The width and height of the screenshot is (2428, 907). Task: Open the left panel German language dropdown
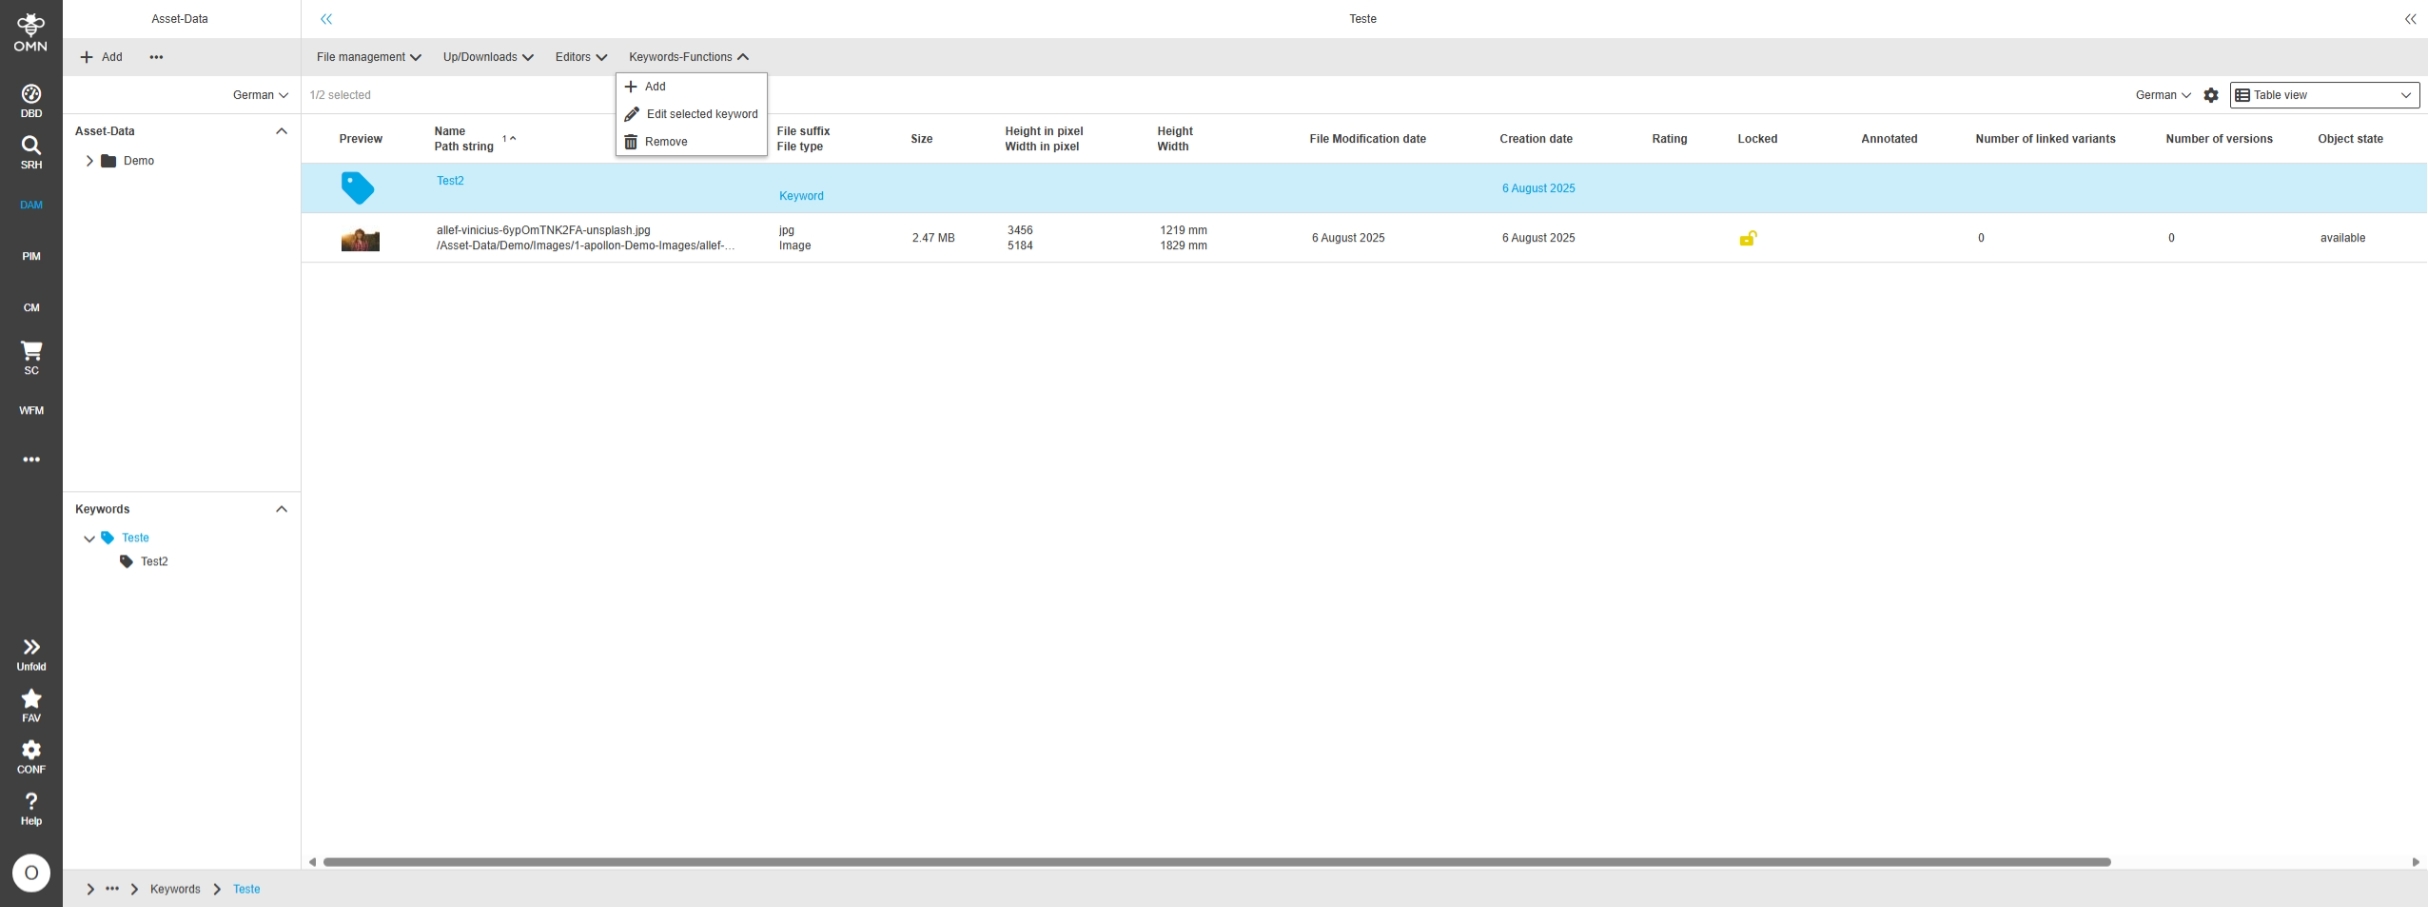tap(260, 95)
